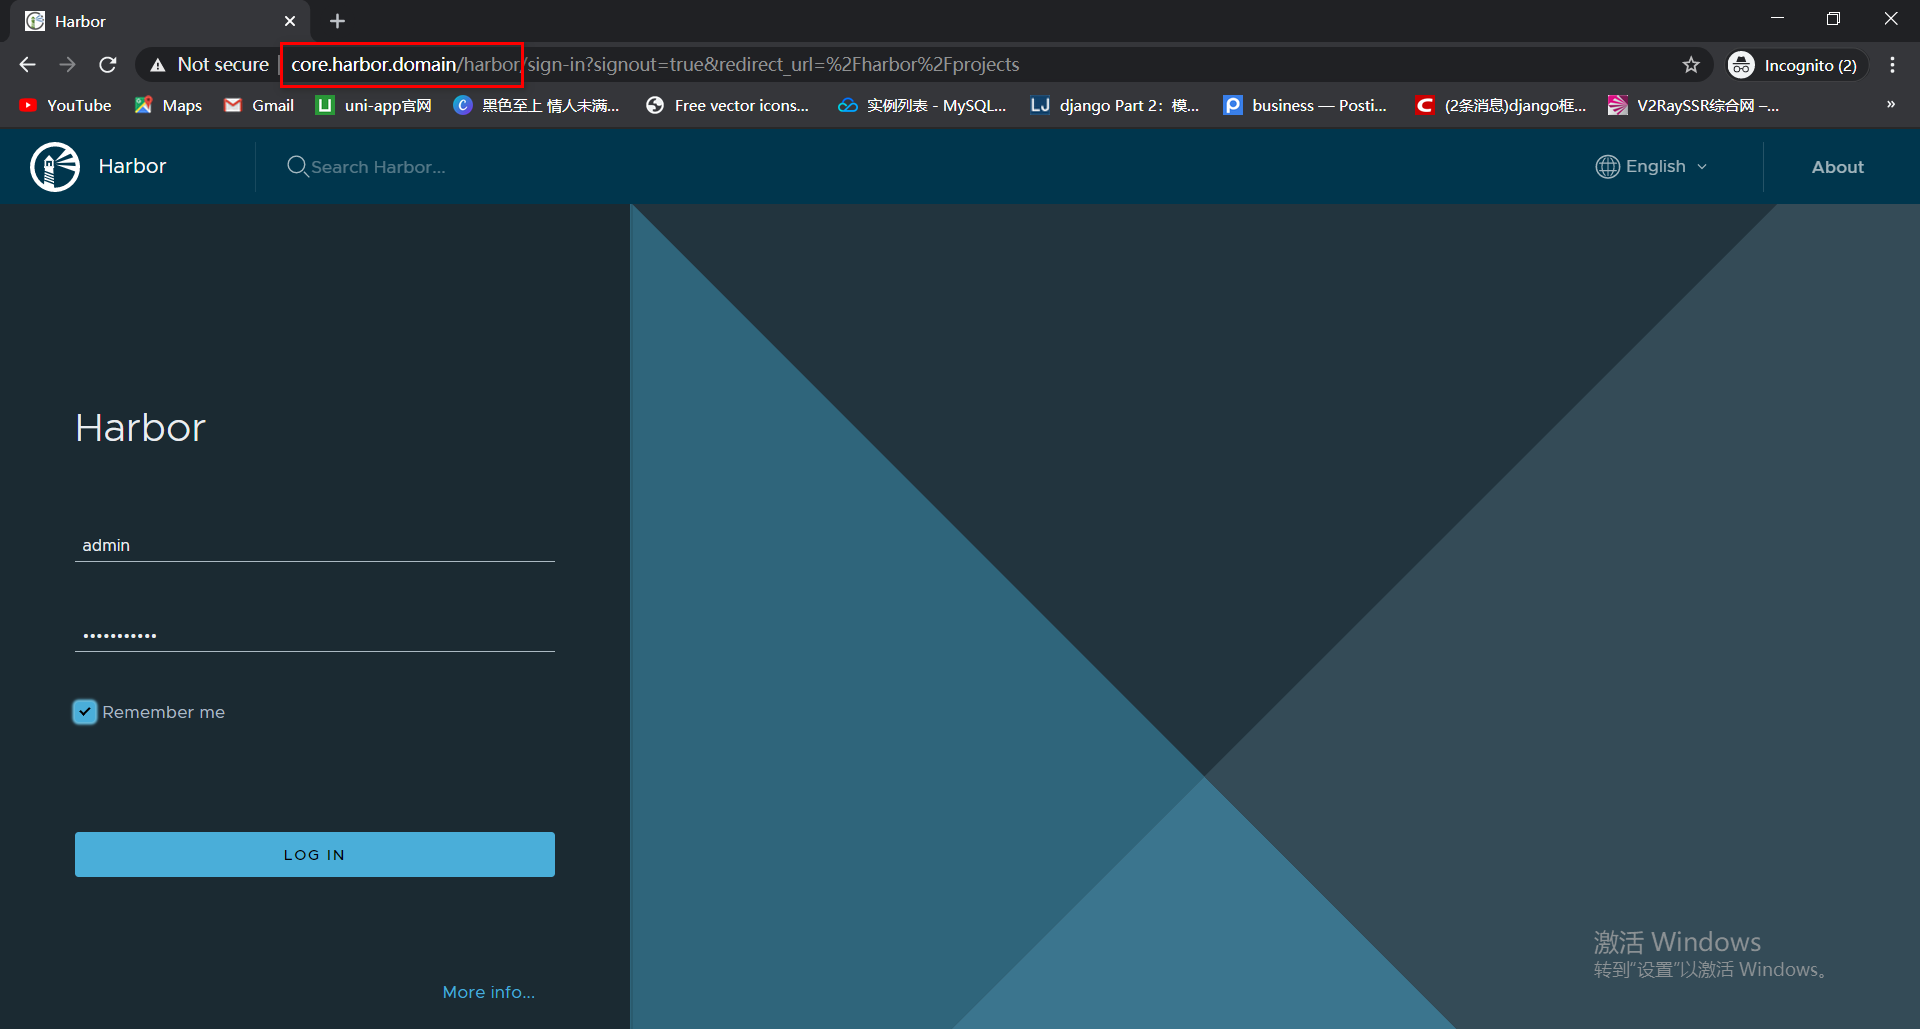Open the YouTube bookmark
The height and width of the screenshot is (1029, 1920).
click(65, 105)
